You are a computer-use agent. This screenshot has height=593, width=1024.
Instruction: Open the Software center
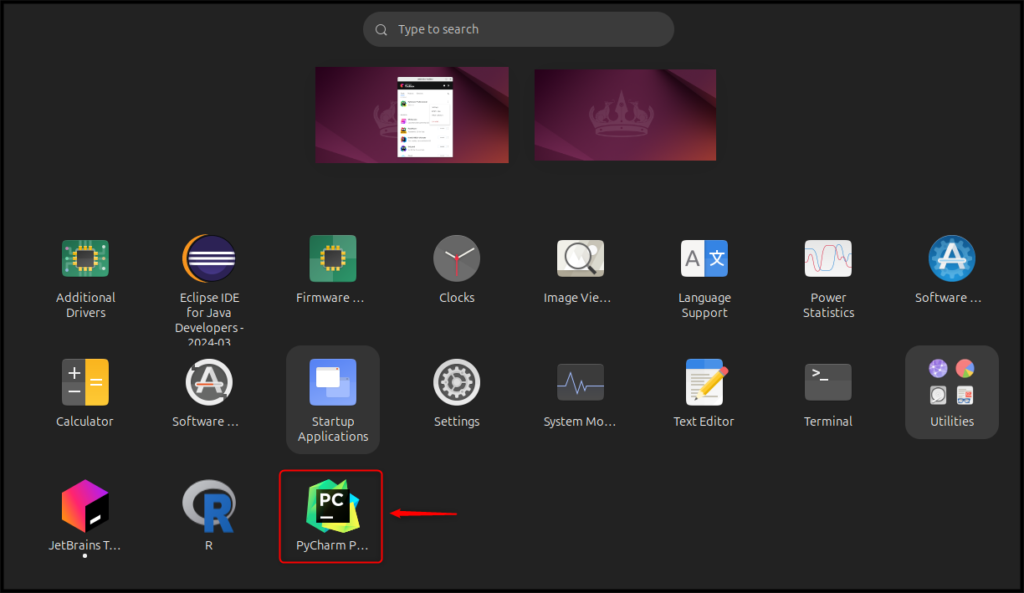pos(951,258)
